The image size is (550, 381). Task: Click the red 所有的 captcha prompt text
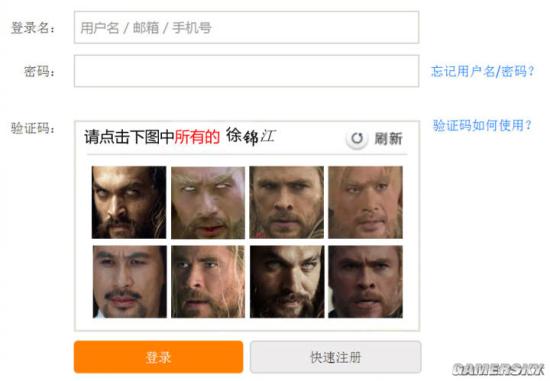click(x=197, y=137)
